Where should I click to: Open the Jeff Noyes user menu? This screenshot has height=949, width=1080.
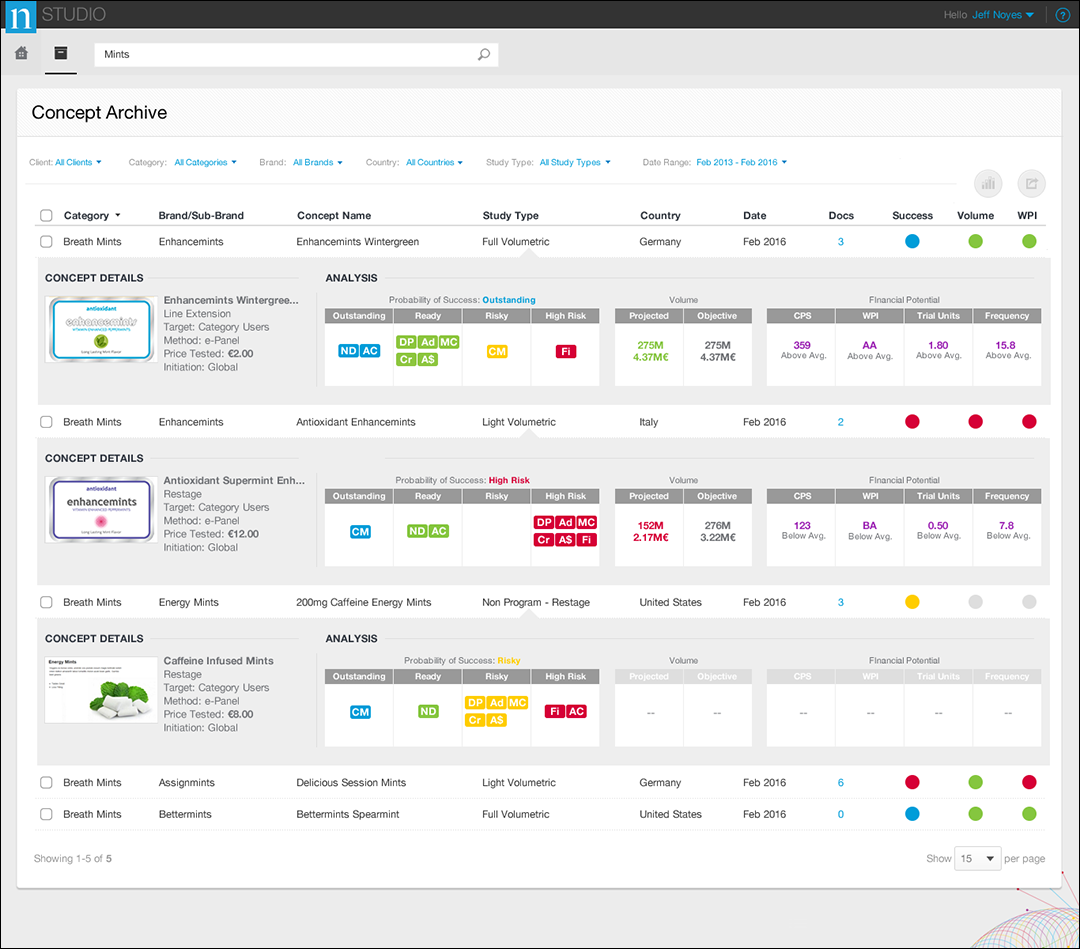pyautogui.click(x=1003, y=14)
